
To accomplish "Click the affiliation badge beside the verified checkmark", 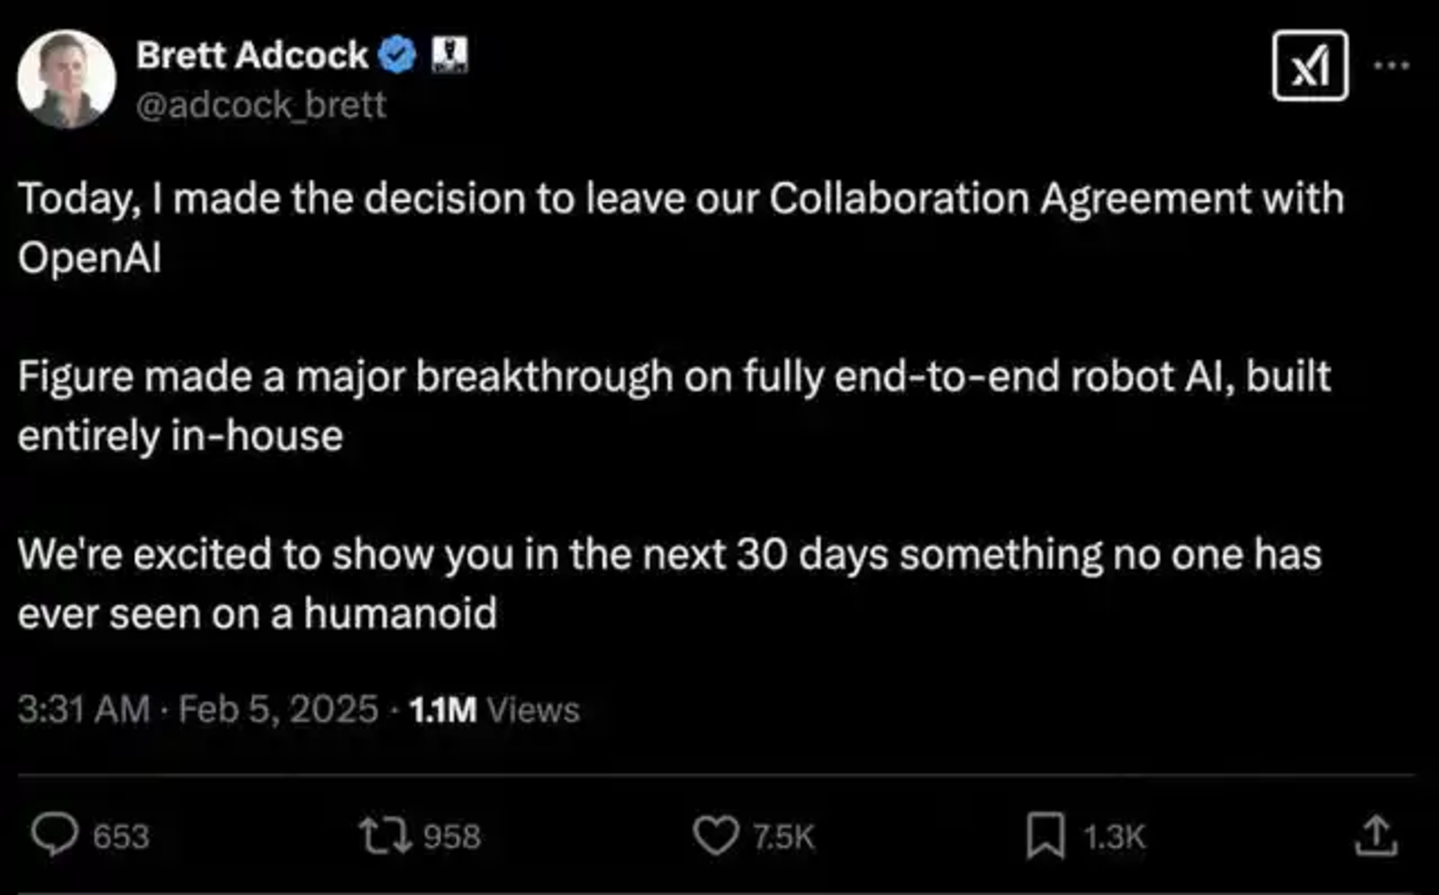I will click(x=449, y=55).
